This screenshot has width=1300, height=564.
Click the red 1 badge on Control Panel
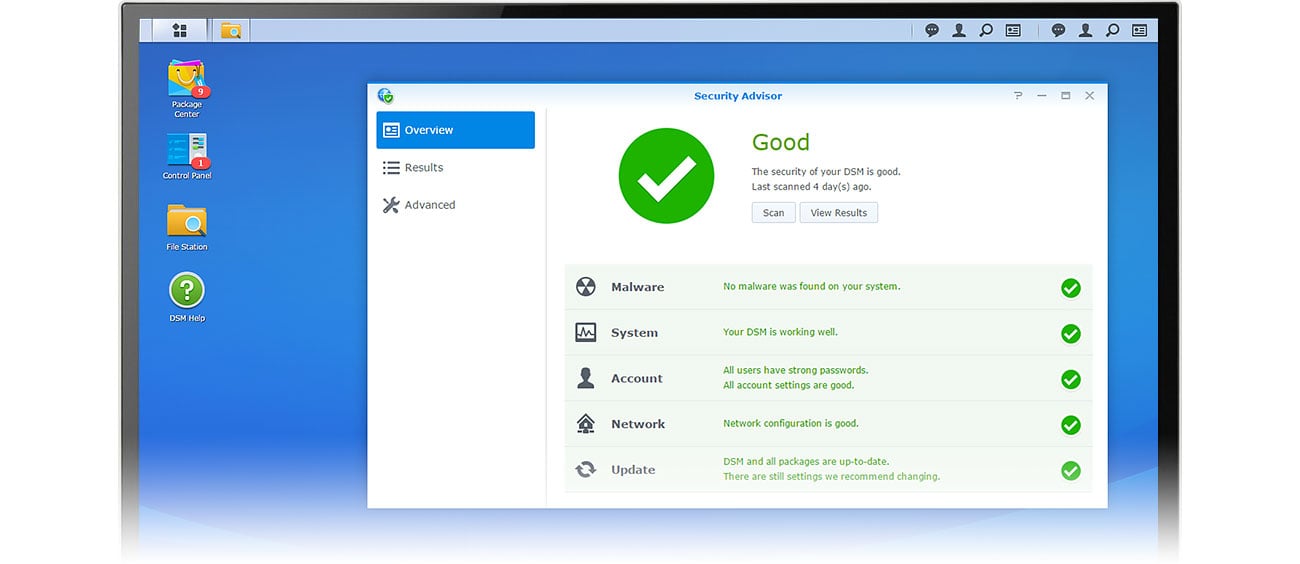[x=201, y=162]
